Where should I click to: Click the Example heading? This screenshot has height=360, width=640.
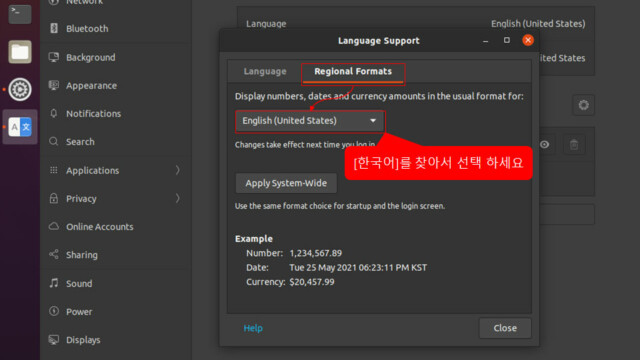tap(253, 239)
